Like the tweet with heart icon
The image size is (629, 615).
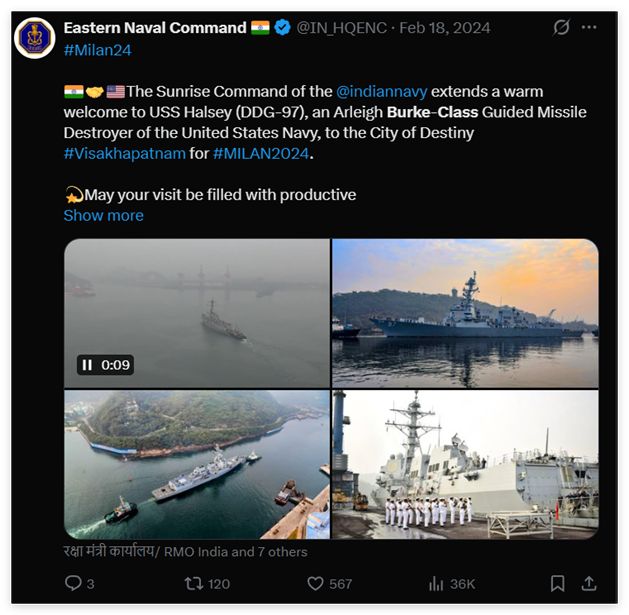point(316,583)
